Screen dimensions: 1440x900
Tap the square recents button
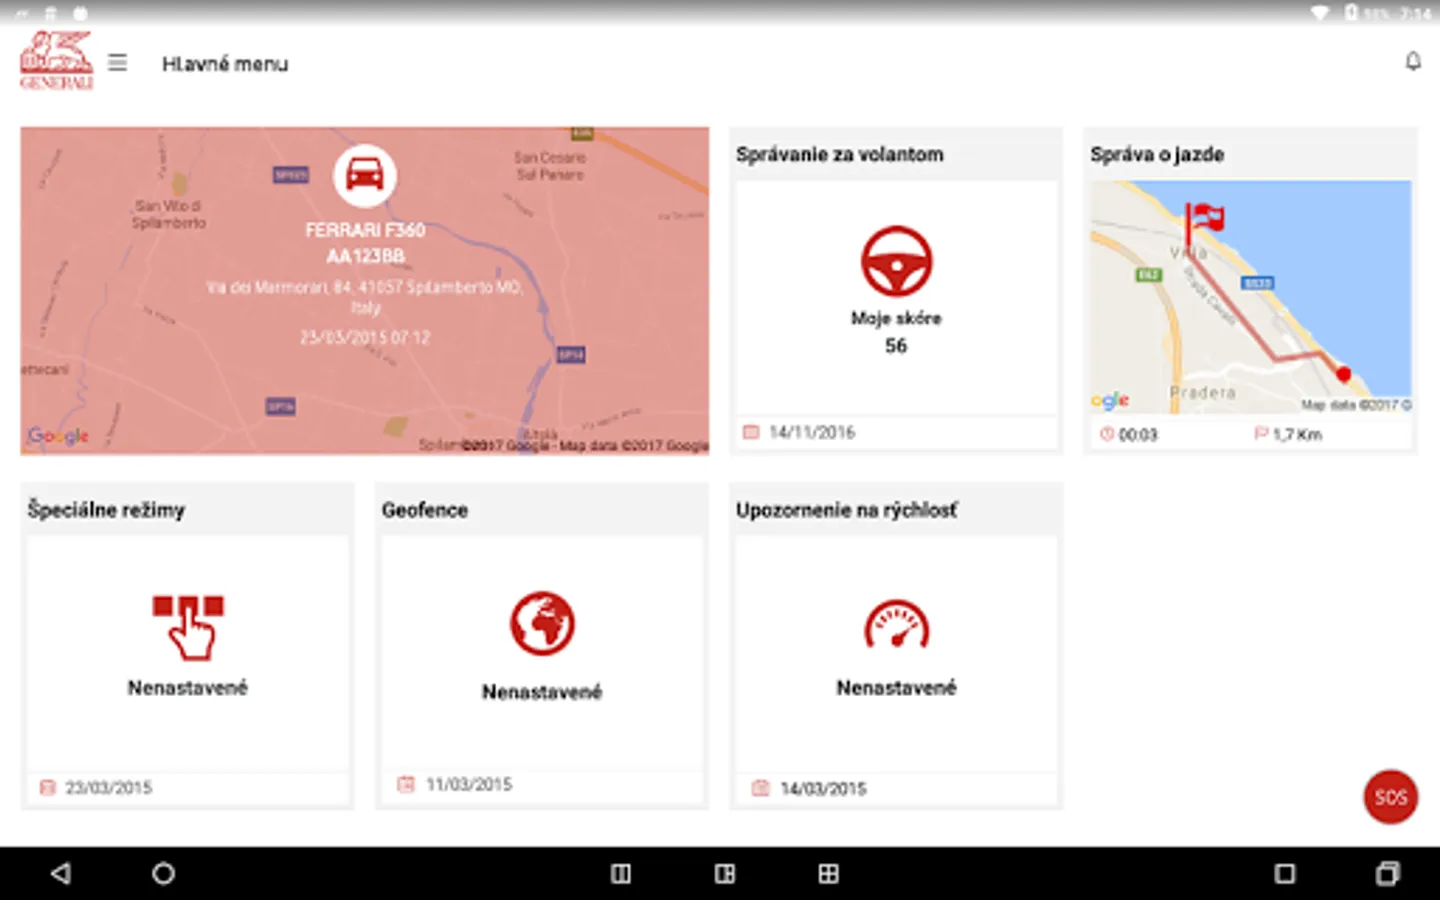pos(1285,873)
